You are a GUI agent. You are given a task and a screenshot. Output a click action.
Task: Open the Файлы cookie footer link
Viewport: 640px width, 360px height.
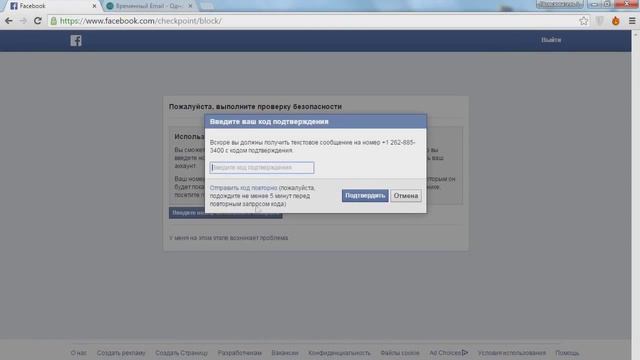[x=400, y=353]
